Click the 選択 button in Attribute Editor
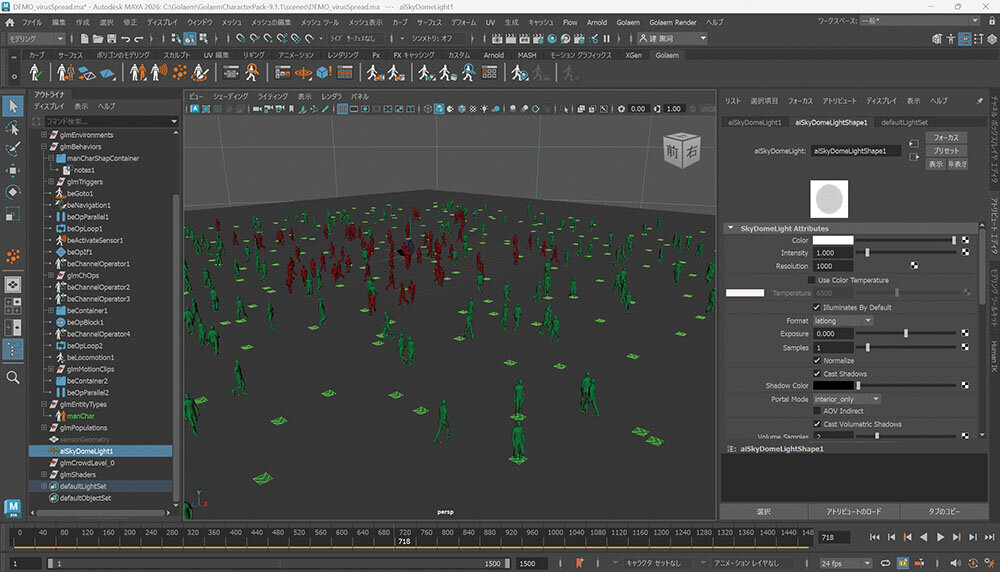Image resolution: width=1000 pixels, height=572 pixels. point(763,511)
